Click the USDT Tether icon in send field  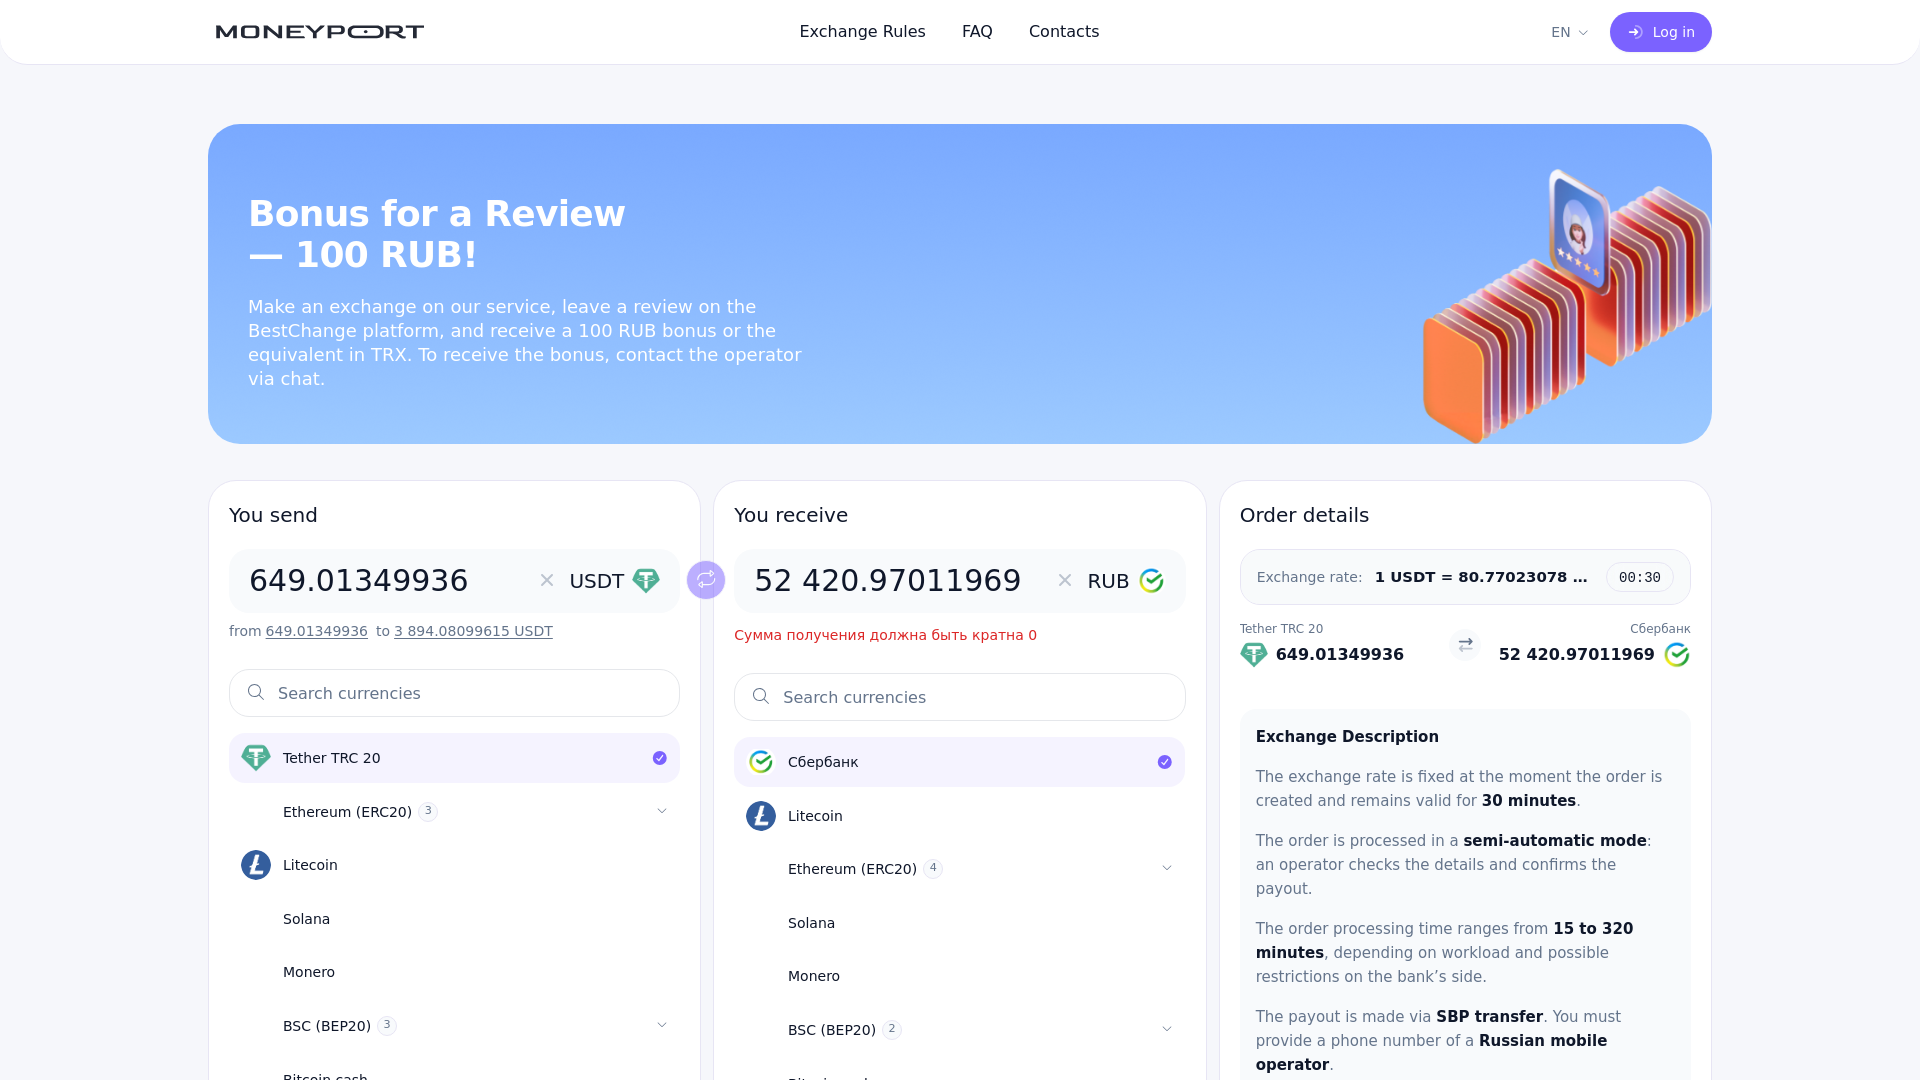pyautogui.click(x=646, y=581)
